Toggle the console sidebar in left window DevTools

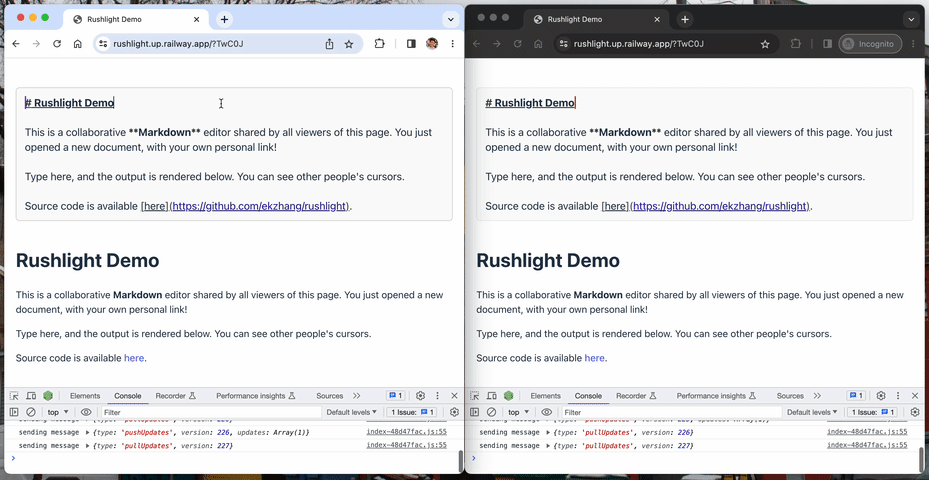pyautogui.click(x=14, y=412)
